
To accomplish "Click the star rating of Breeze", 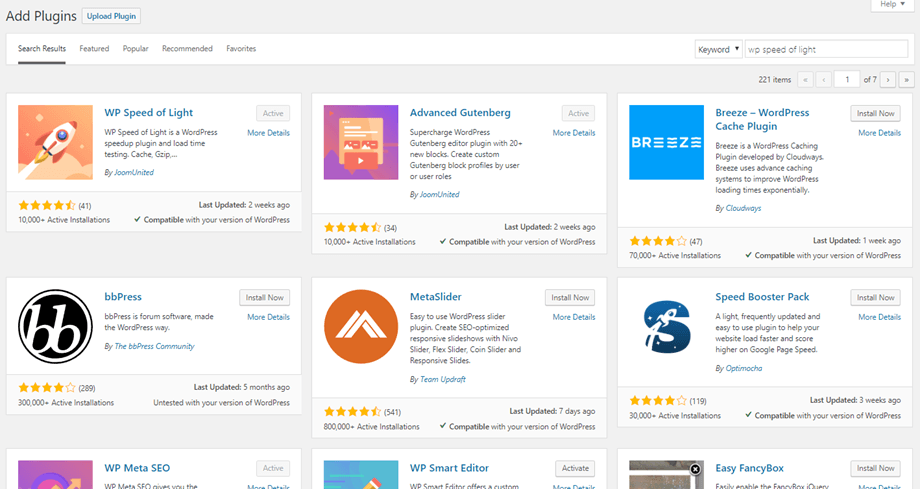I will pos(658,241).
